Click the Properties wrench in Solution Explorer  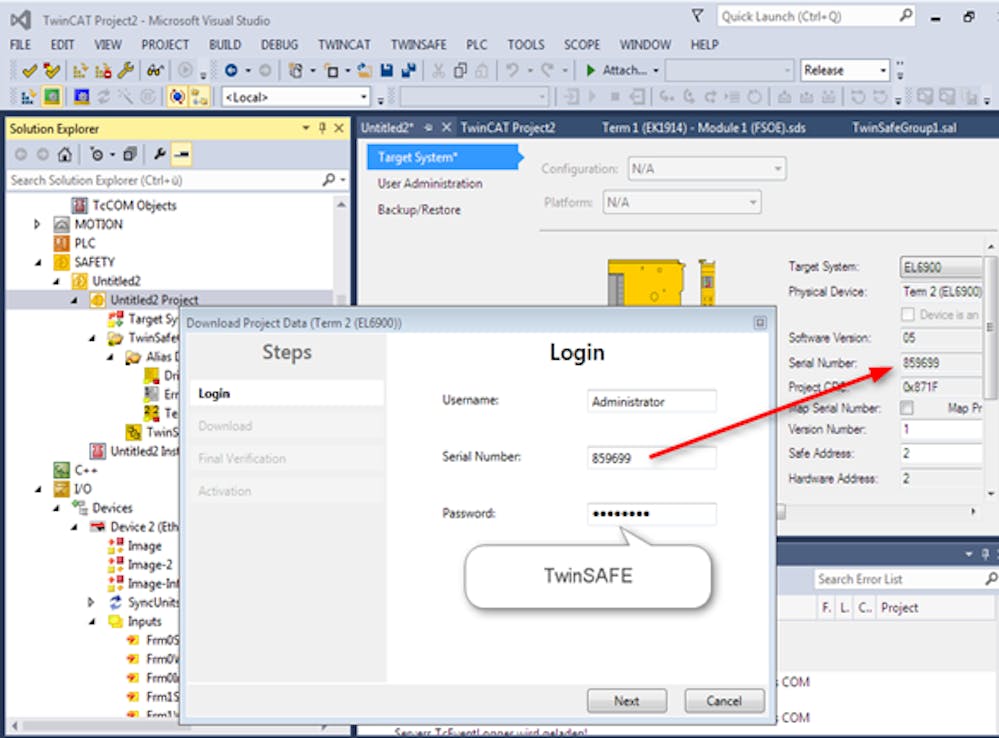[159, 154]
